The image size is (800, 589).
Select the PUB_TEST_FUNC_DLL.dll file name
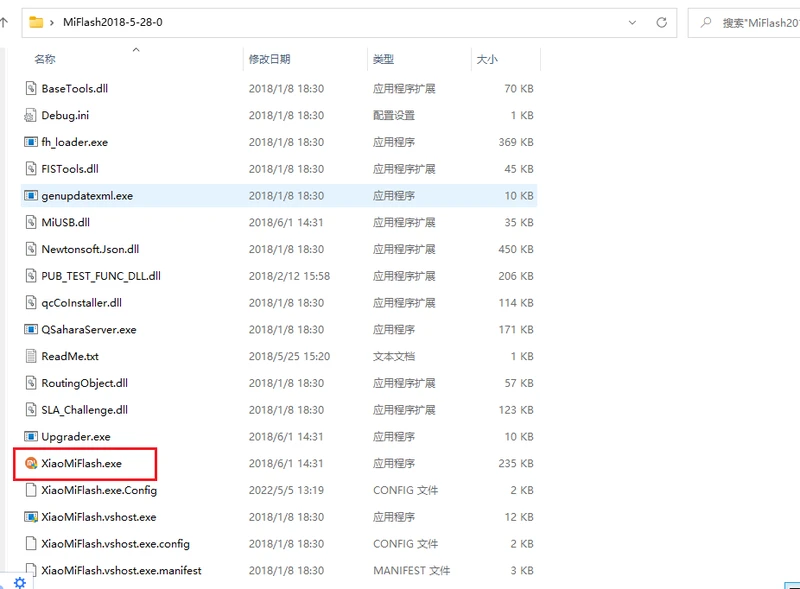[x=101, y=276]
